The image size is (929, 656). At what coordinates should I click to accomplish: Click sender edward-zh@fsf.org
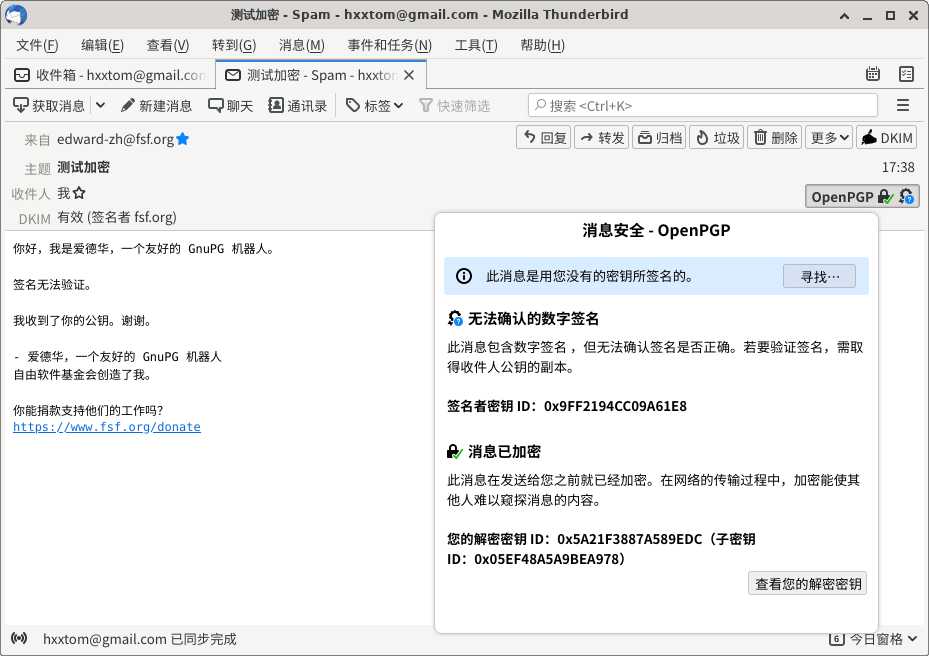(116, 139)
